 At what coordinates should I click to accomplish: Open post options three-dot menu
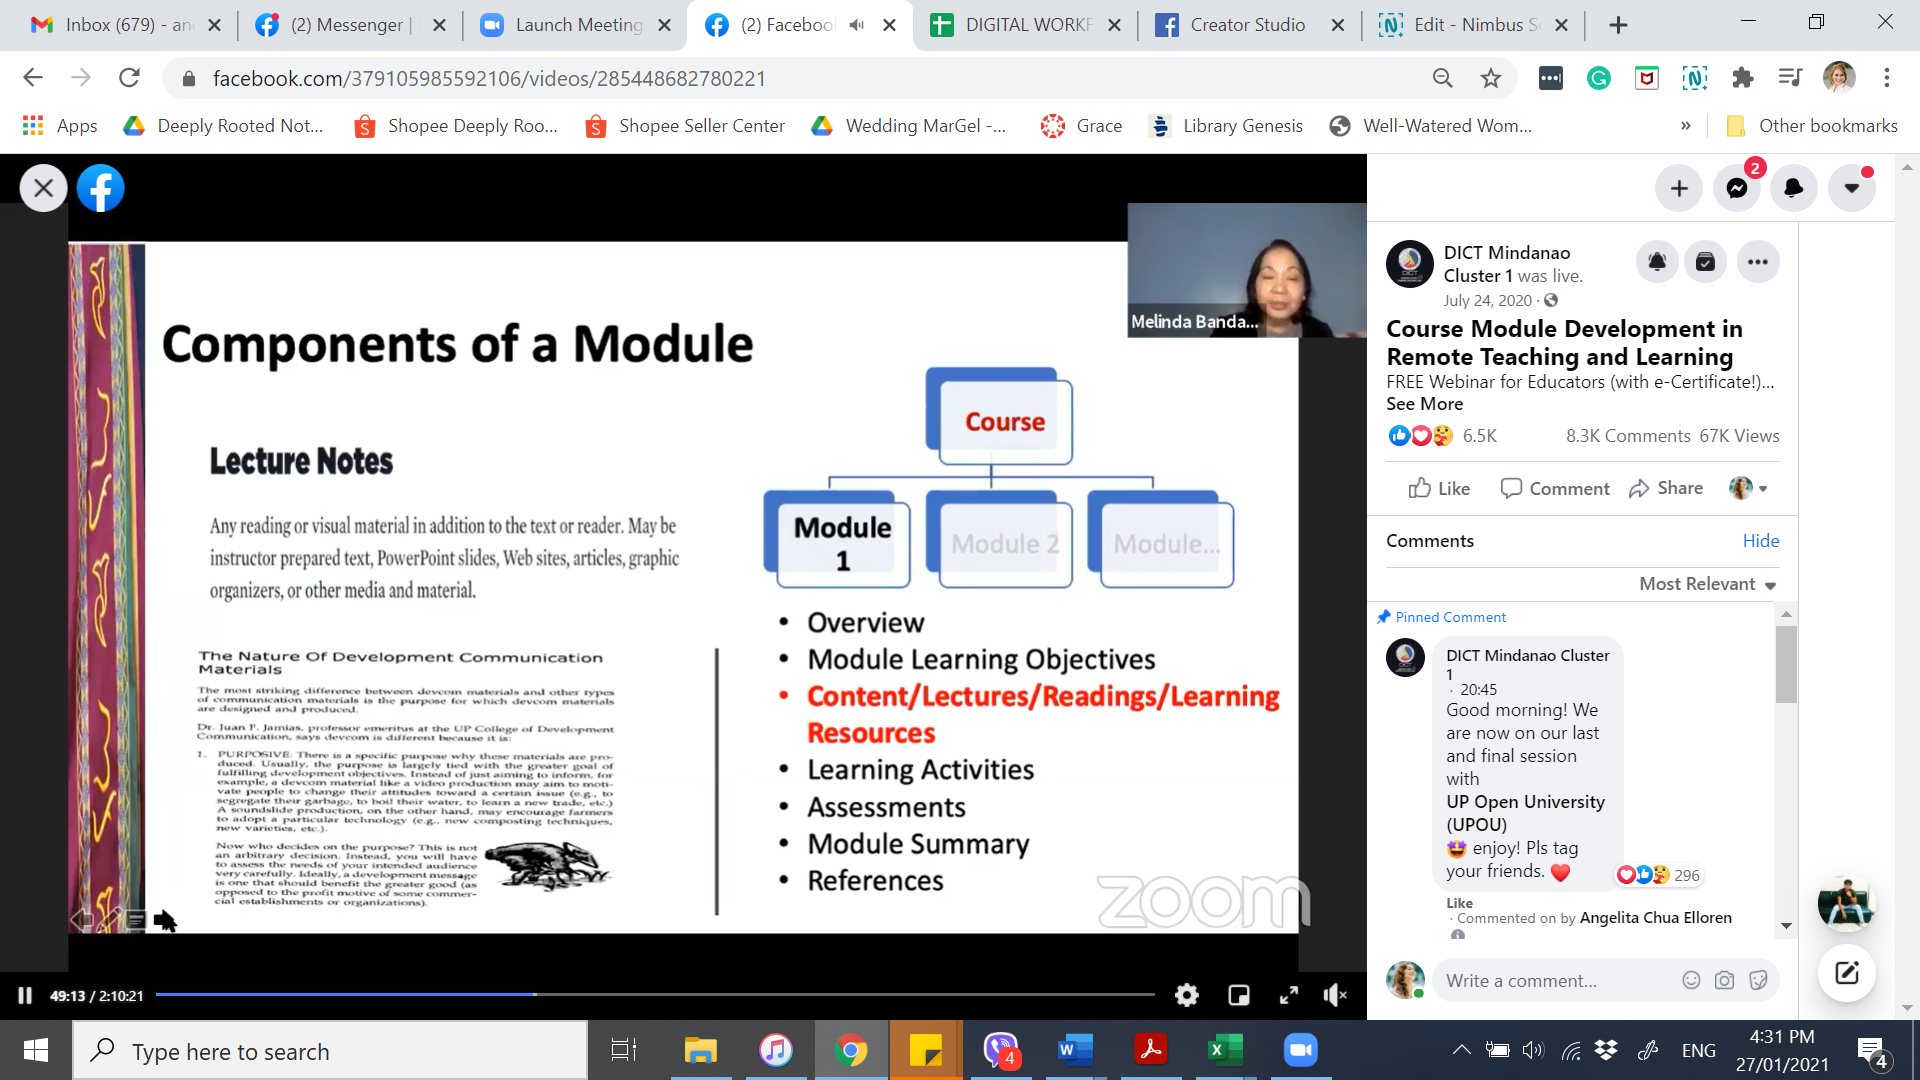pos(1757,262)
